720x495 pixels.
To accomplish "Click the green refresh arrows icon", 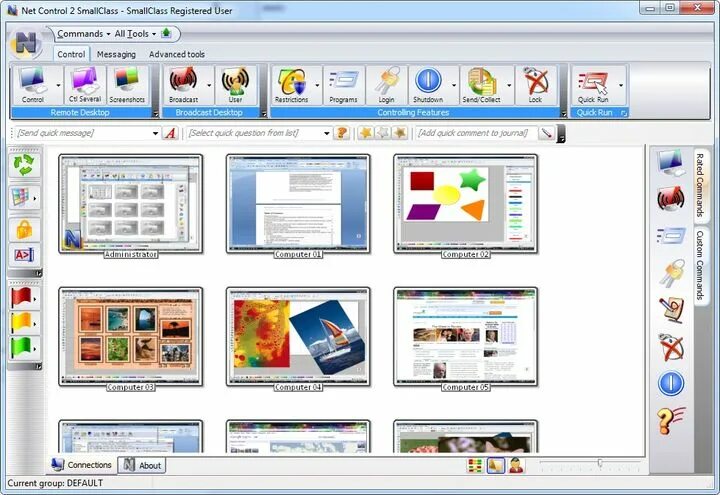I will pyautogui.click(x=24, y=165).
